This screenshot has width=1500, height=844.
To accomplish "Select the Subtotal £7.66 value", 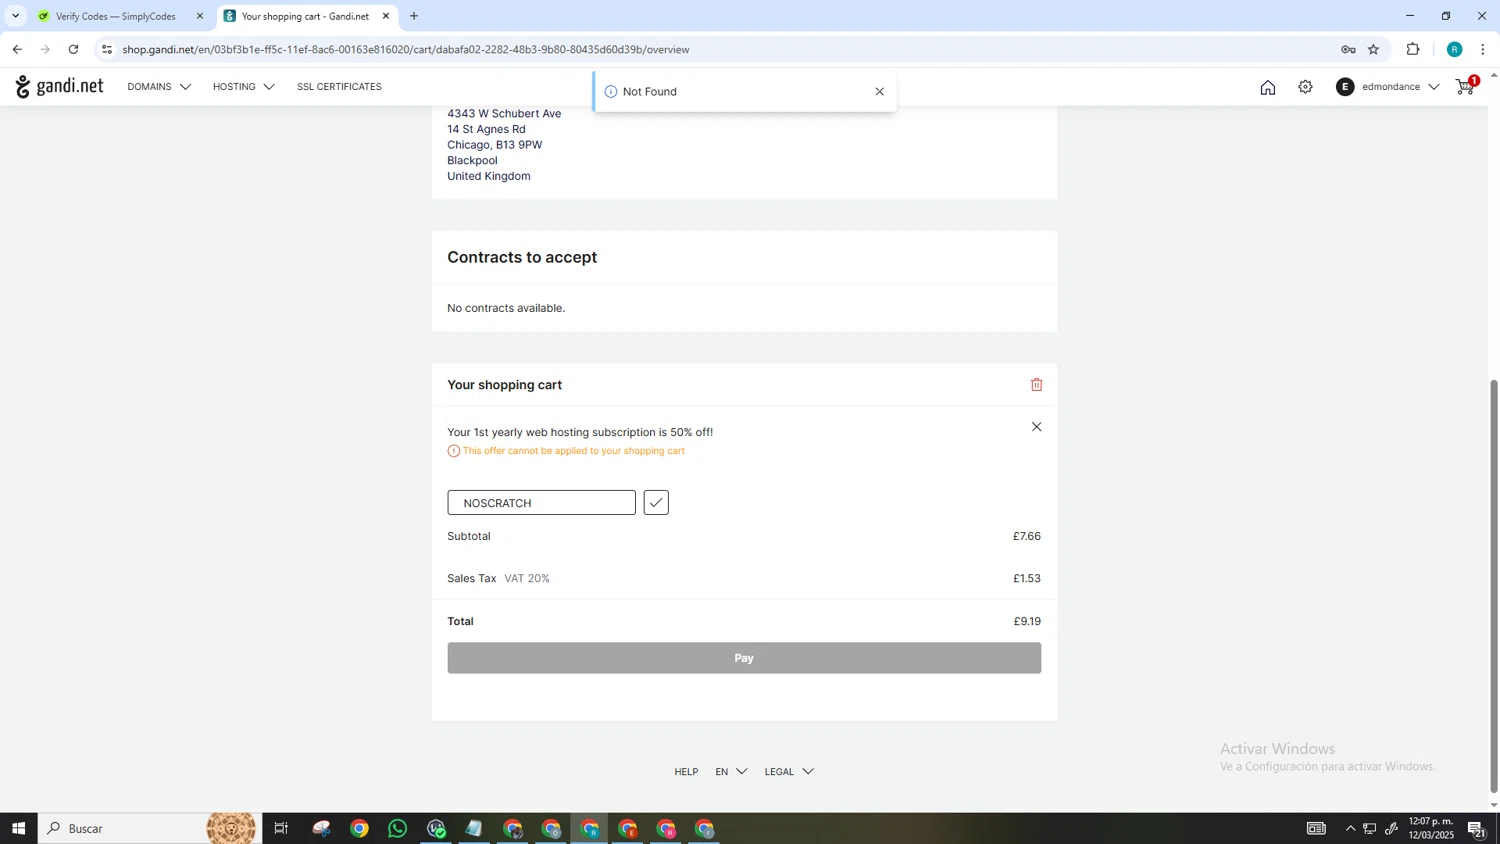I will pyautogui.click(x=1027, y=537).
